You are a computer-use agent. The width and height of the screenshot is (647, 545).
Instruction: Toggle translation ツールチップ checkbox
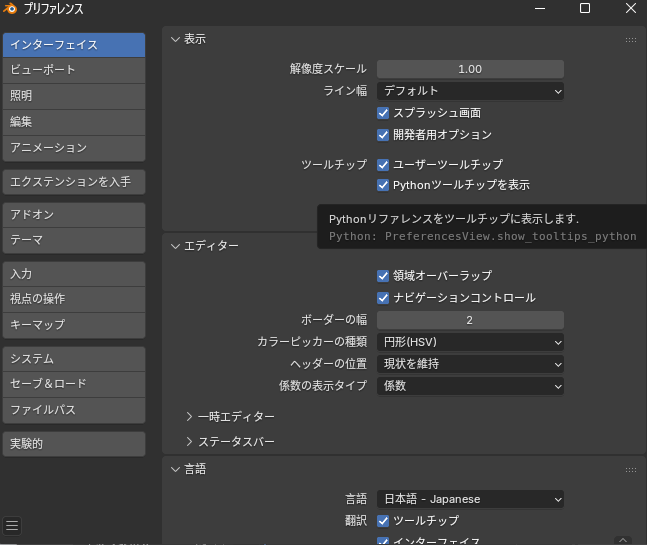tap(383, 521)
